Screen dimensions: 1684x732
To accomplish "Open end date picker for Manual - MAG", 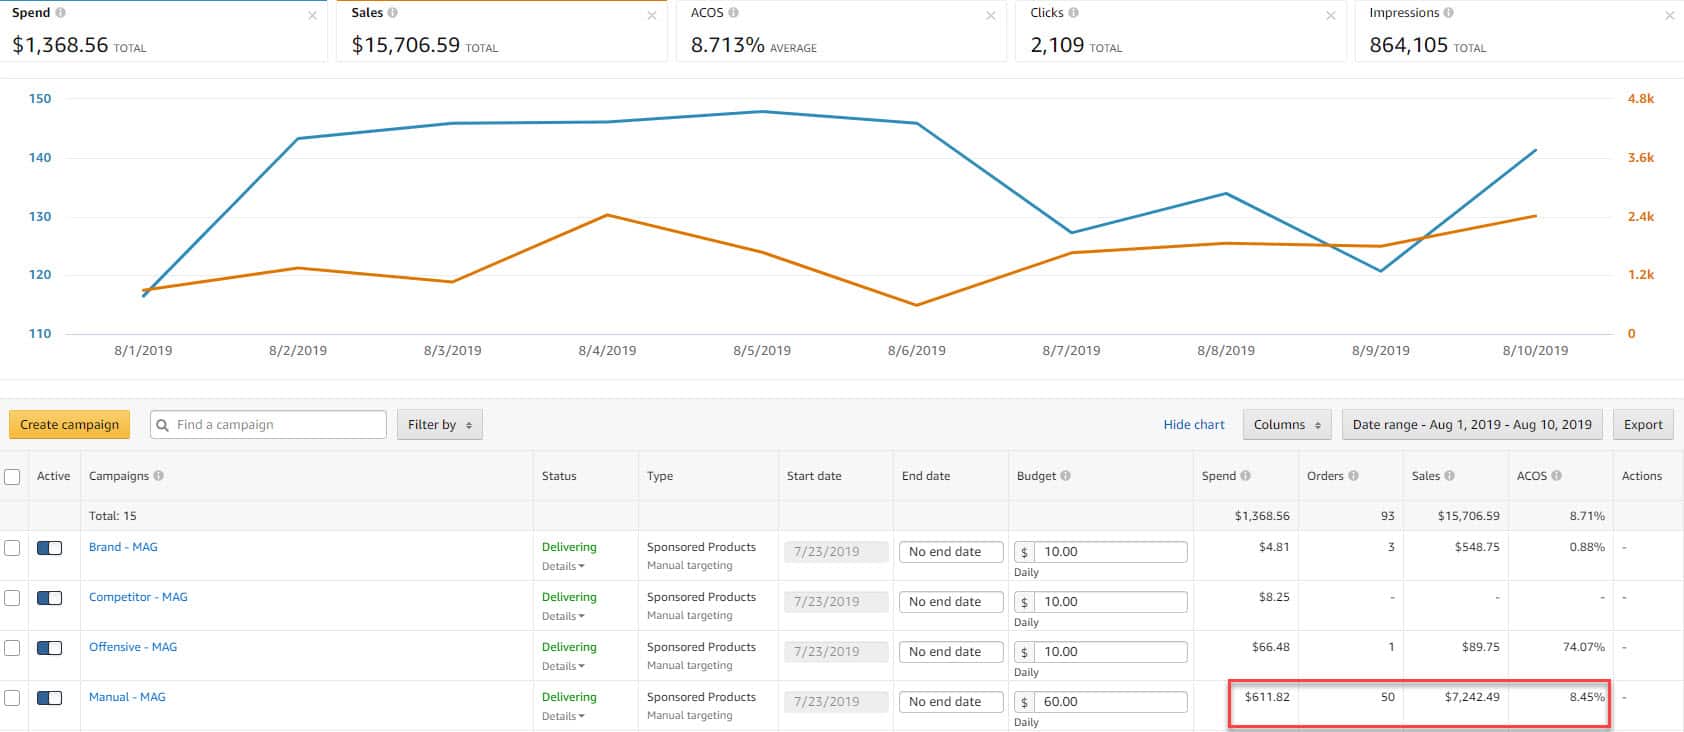I will click(x=950, y=702).
